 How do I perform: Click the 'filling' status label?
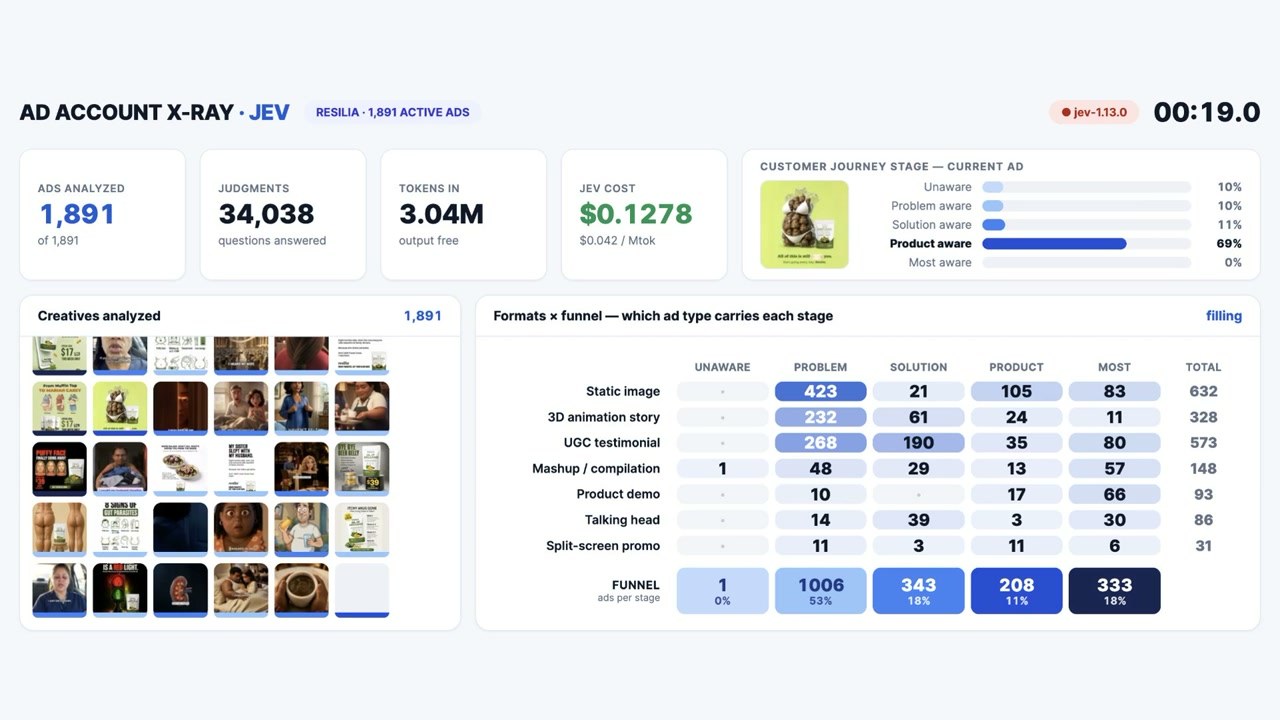tap(1224, 316)
